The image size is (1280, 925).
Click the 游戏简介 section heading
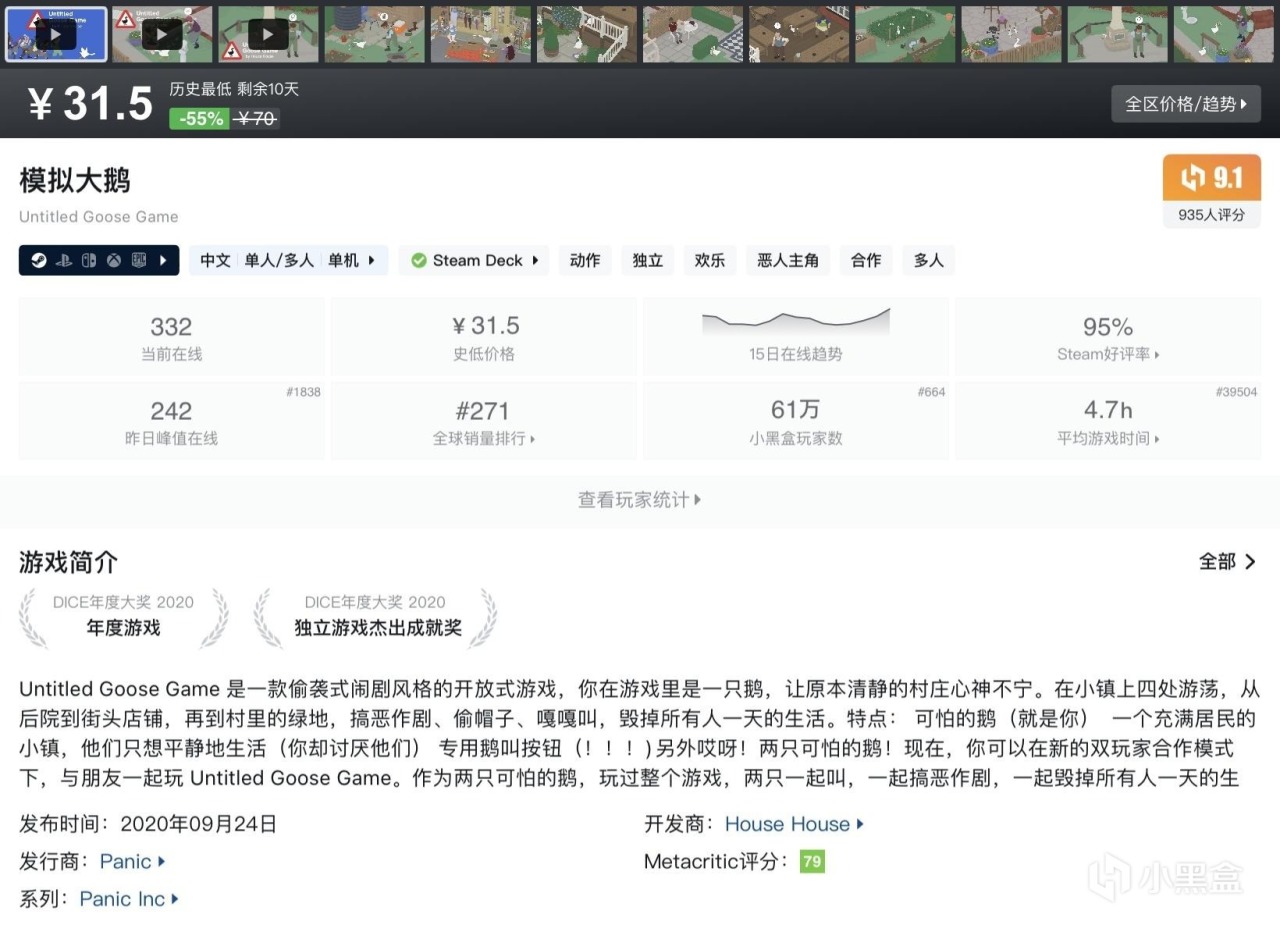[69, 562]
